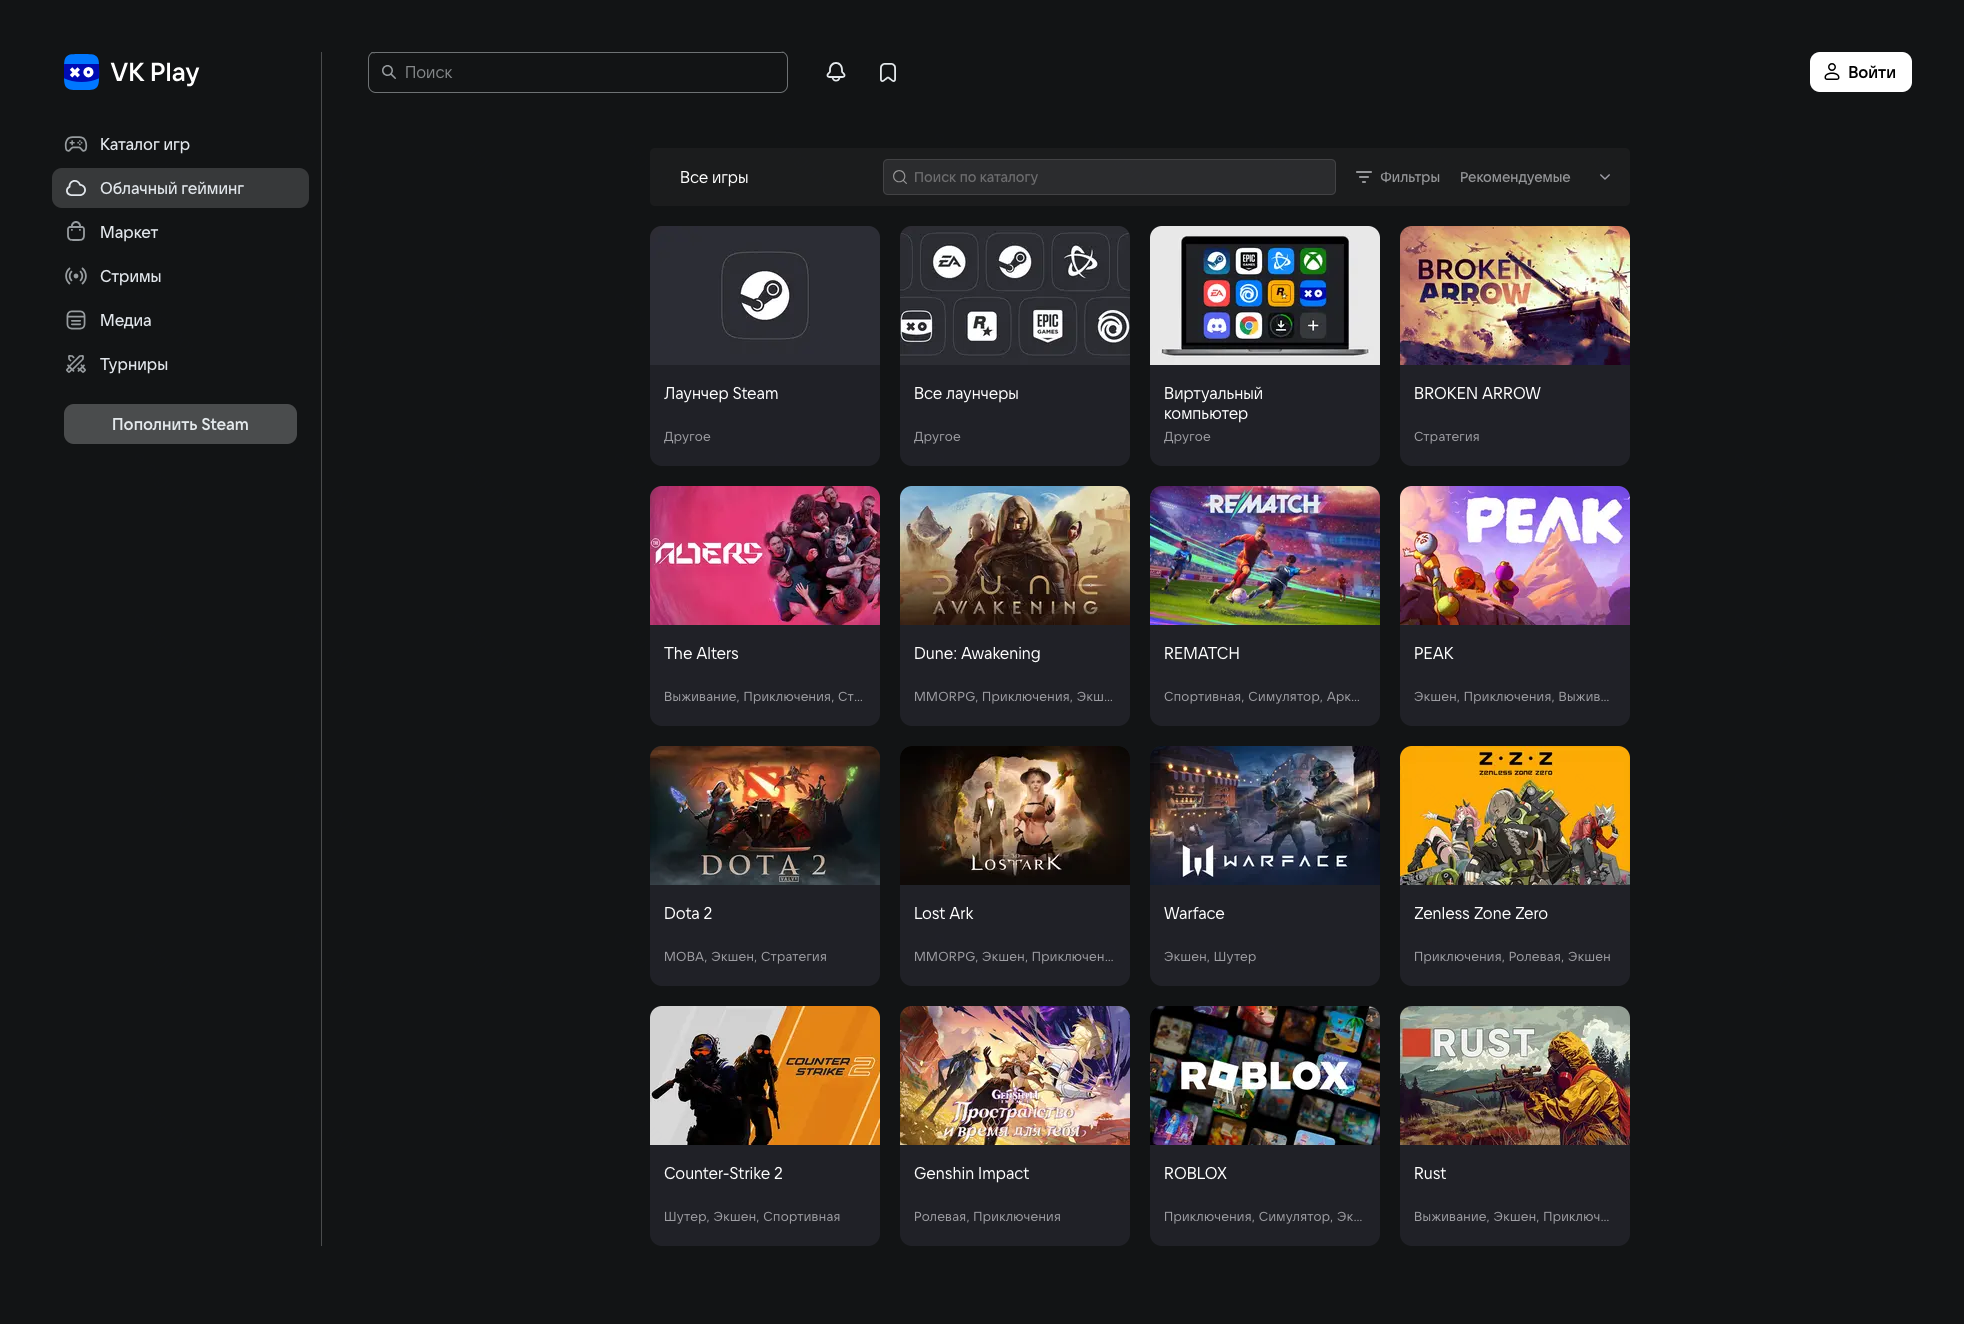Open Турниры from sidebar
The width and height of the screenshot is (1964, 1324).
(180, 364)
